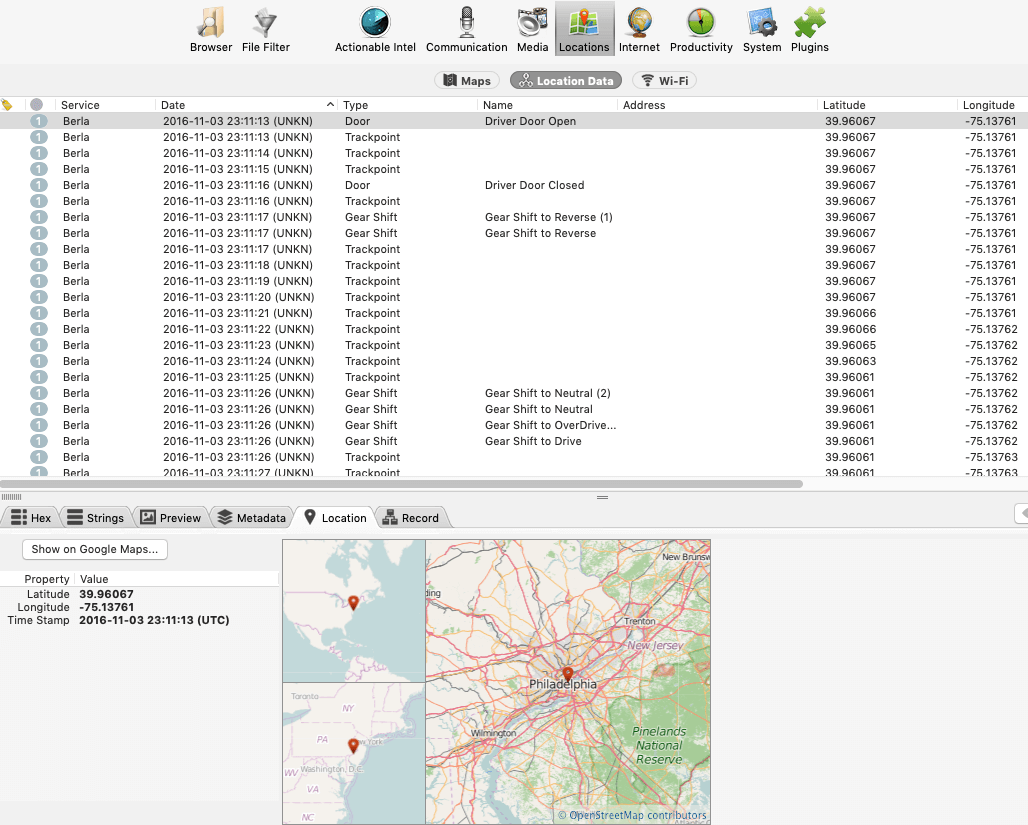The width and height of the screenshot is (1028, 825).
Task: Open the System category
Action: click(762, 28)
